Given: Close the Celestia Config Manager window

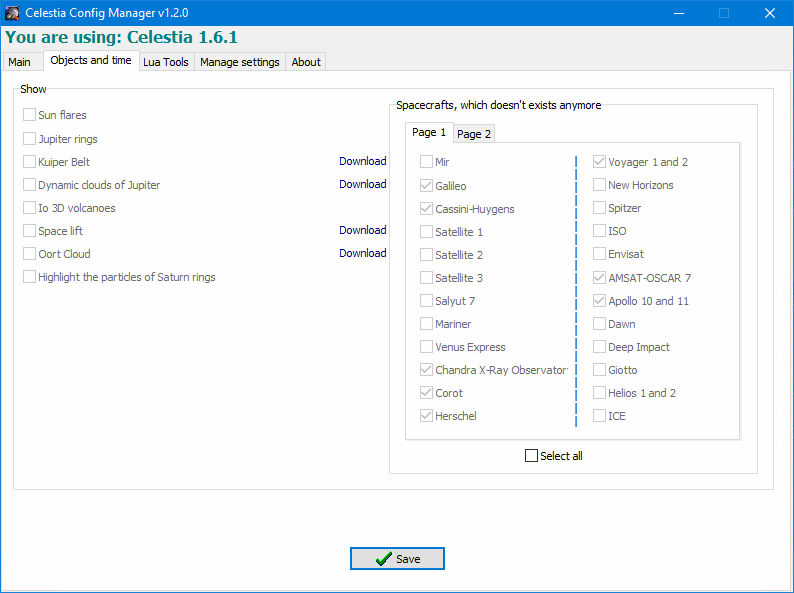Looking at the screenshot, I should [770, 13].
